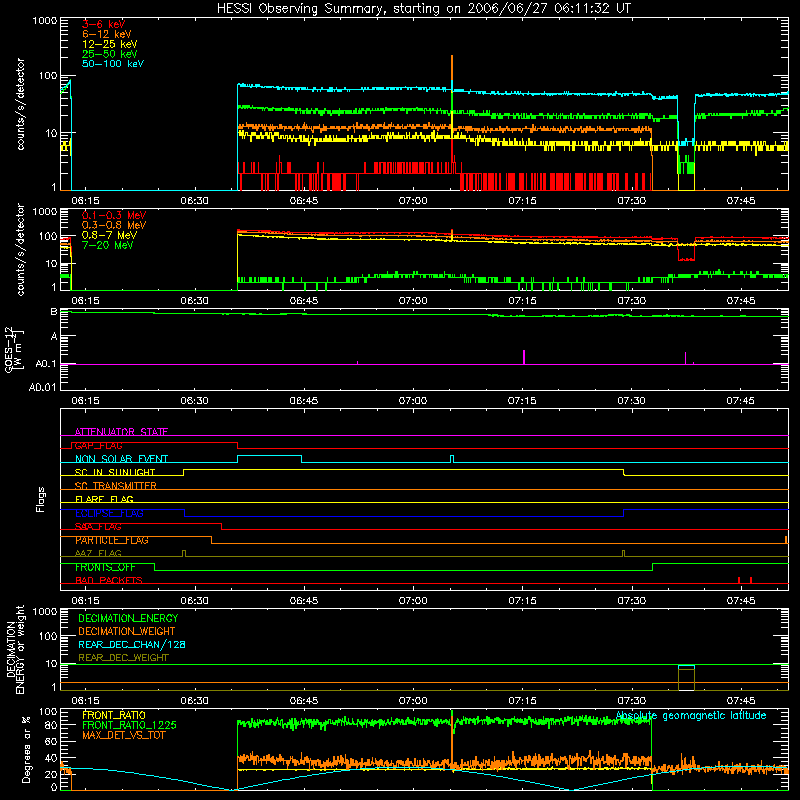This screenshot has width=800, height=800.
Task: Click the REAR_DEC_WEIGHT legend label
Action: click(x=123, y=658)
